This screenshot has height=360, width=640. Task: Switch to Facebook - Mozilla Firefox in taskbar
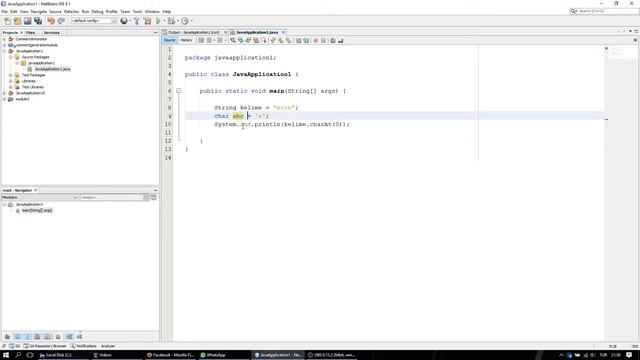171,355
